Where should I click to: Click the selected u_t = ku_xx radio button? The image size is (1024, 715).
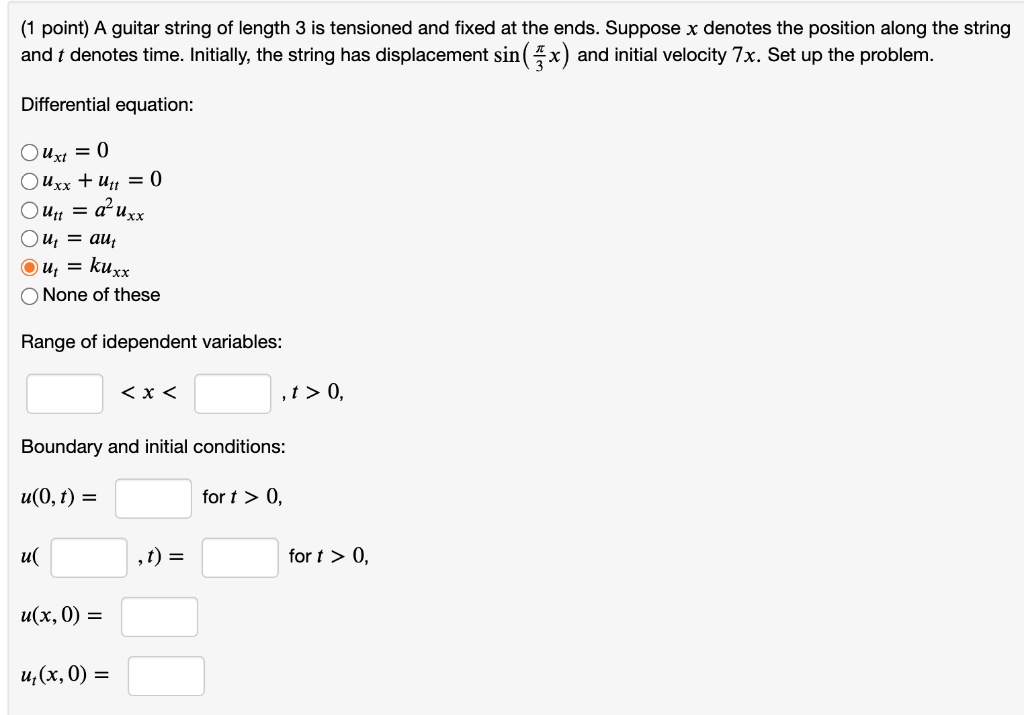click(x=30, y=267)
